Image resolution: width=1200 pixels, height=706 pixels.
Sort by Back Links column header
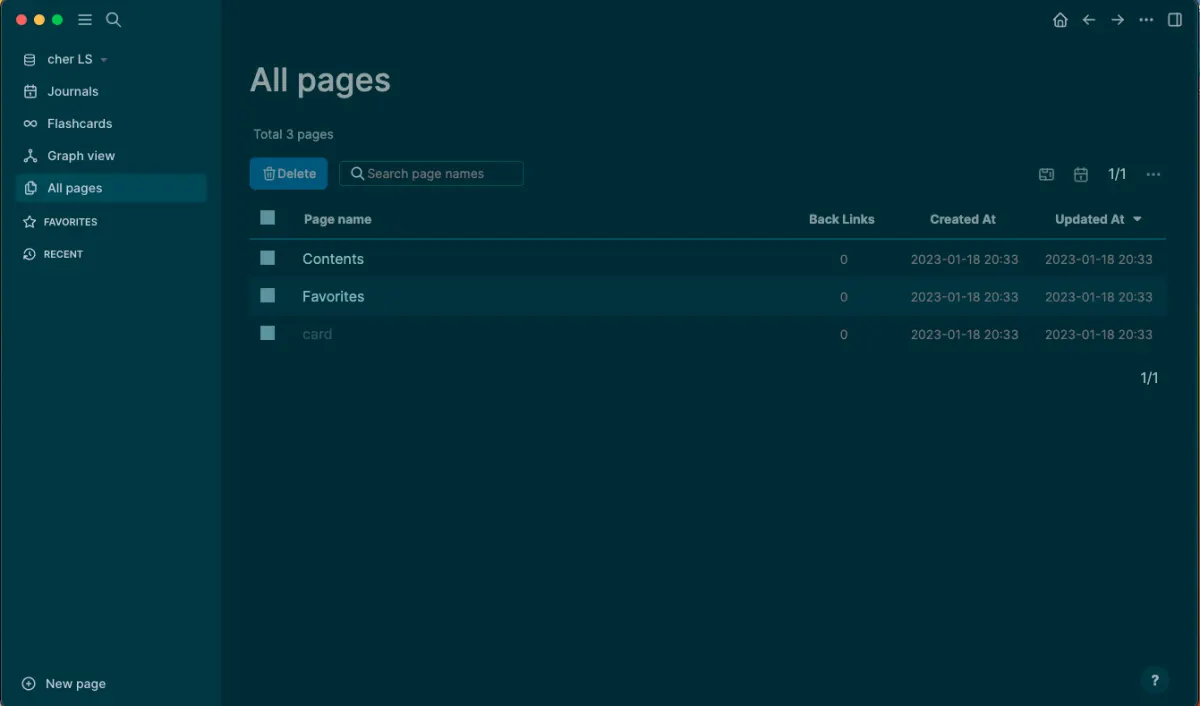pos(841,219)
